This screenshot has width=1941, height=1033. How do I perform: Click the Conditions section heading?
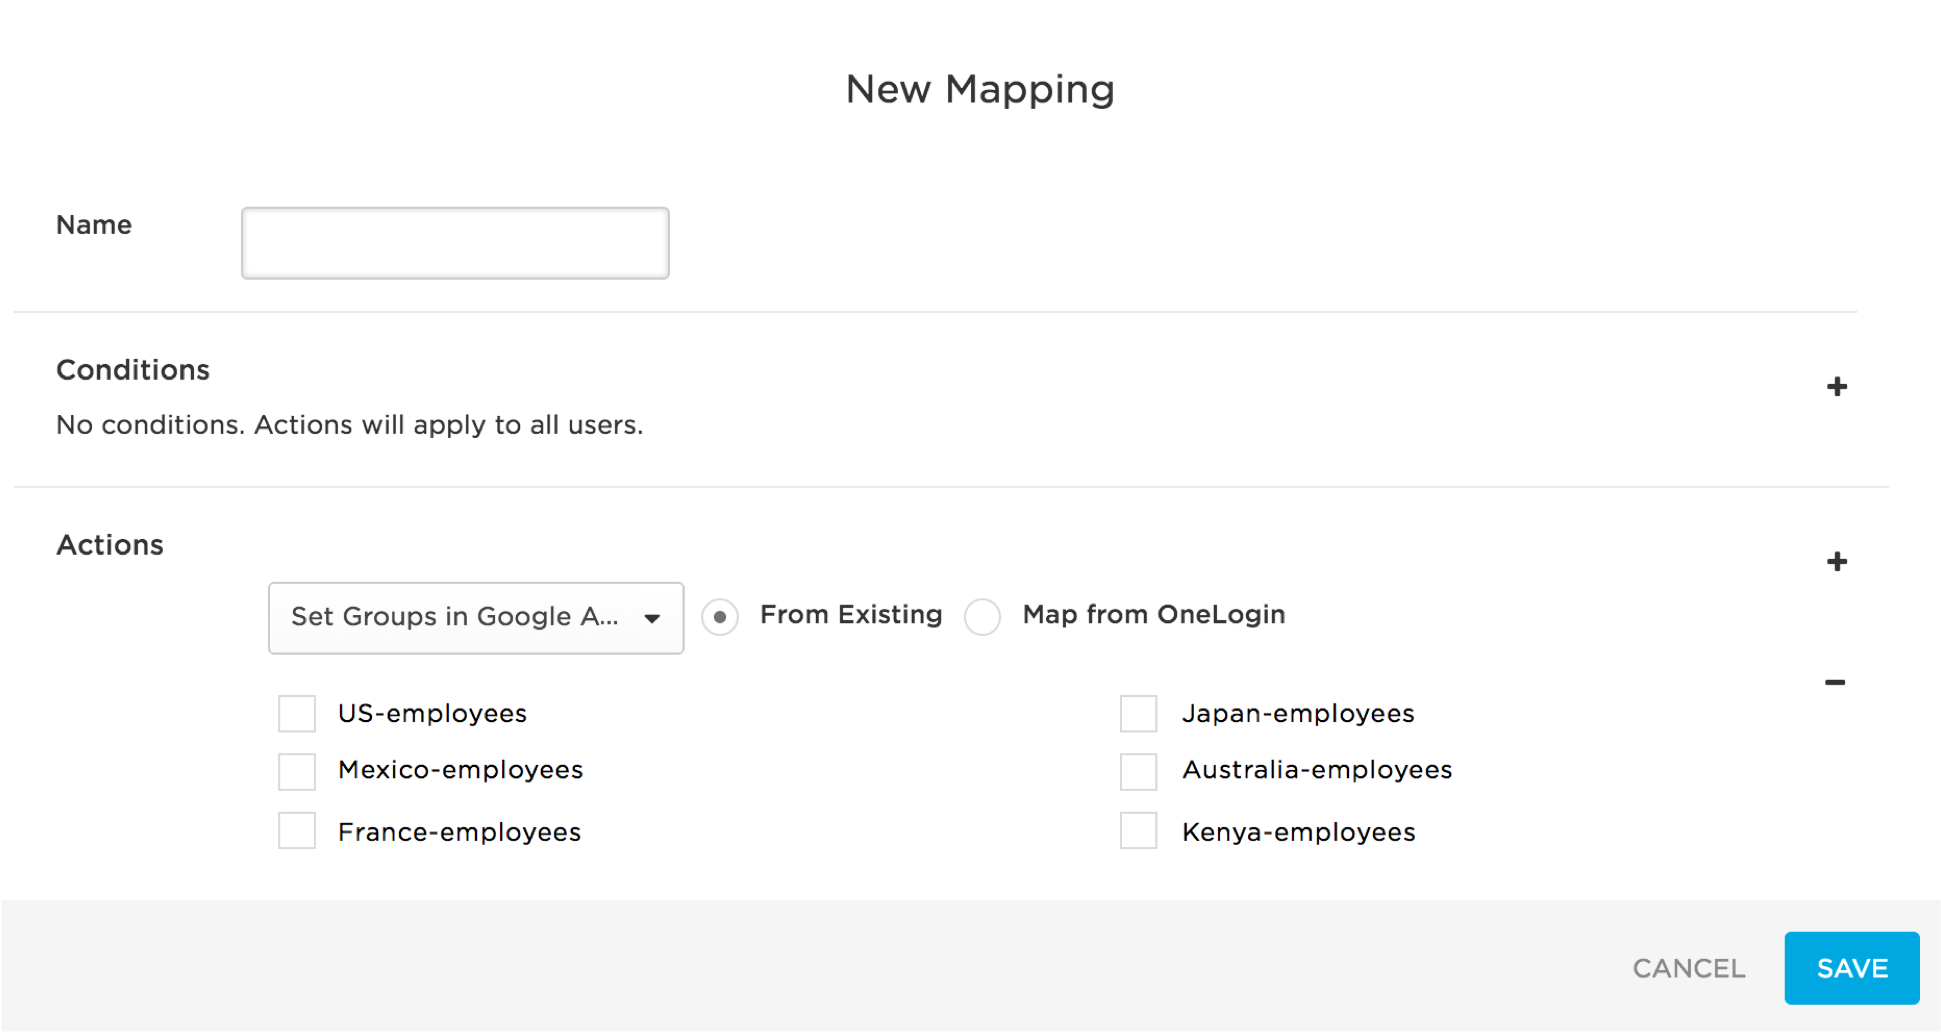pos(132,370)
